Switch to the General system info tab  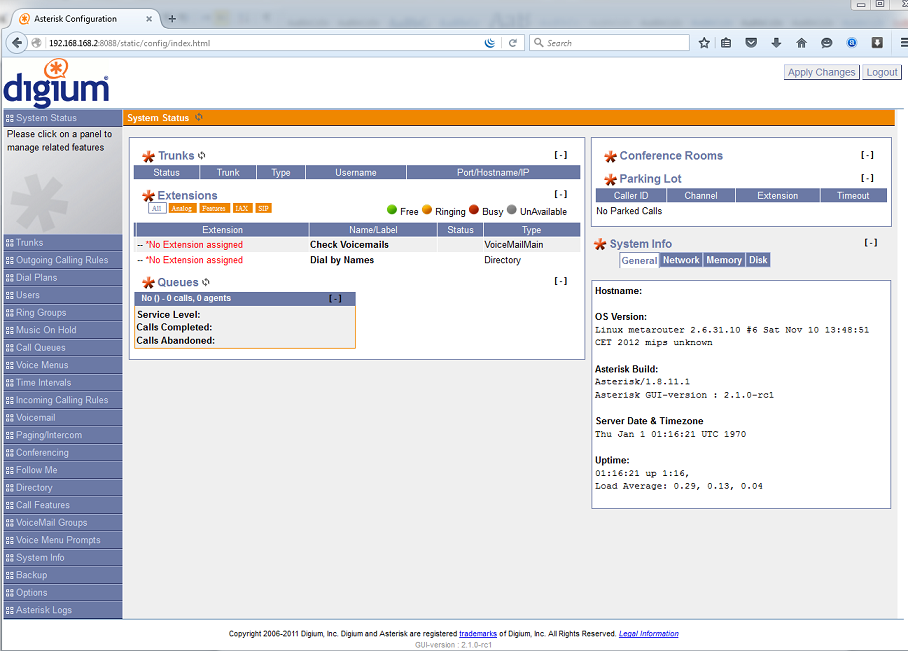[x=639, y=261]
